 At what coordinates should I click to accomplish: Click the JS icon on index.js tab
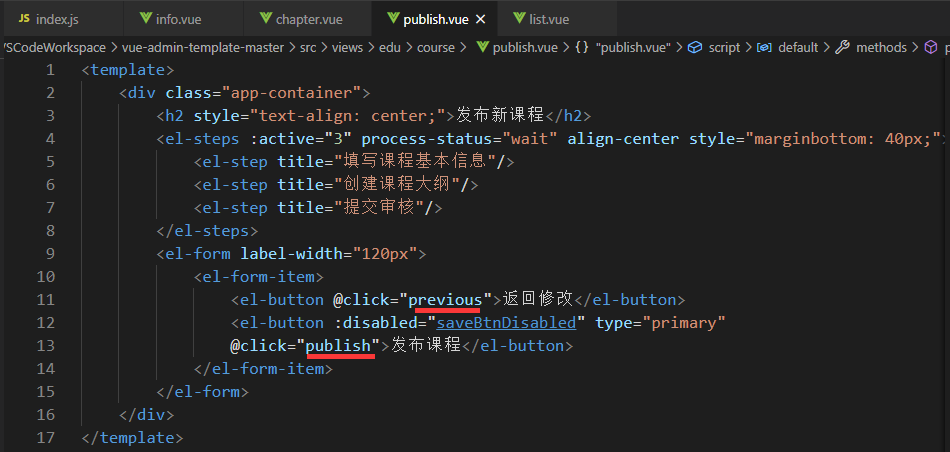click(x=24, y=19)
